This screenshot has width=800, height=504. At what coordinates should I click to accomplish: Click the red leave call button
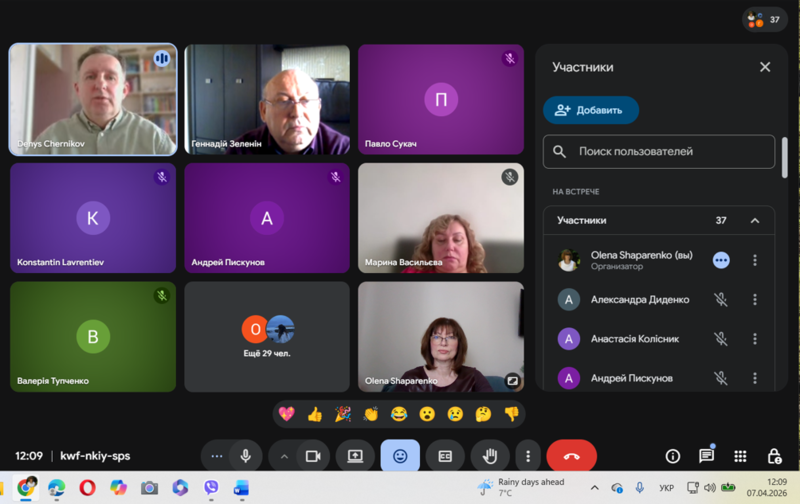tap(571, 456)
